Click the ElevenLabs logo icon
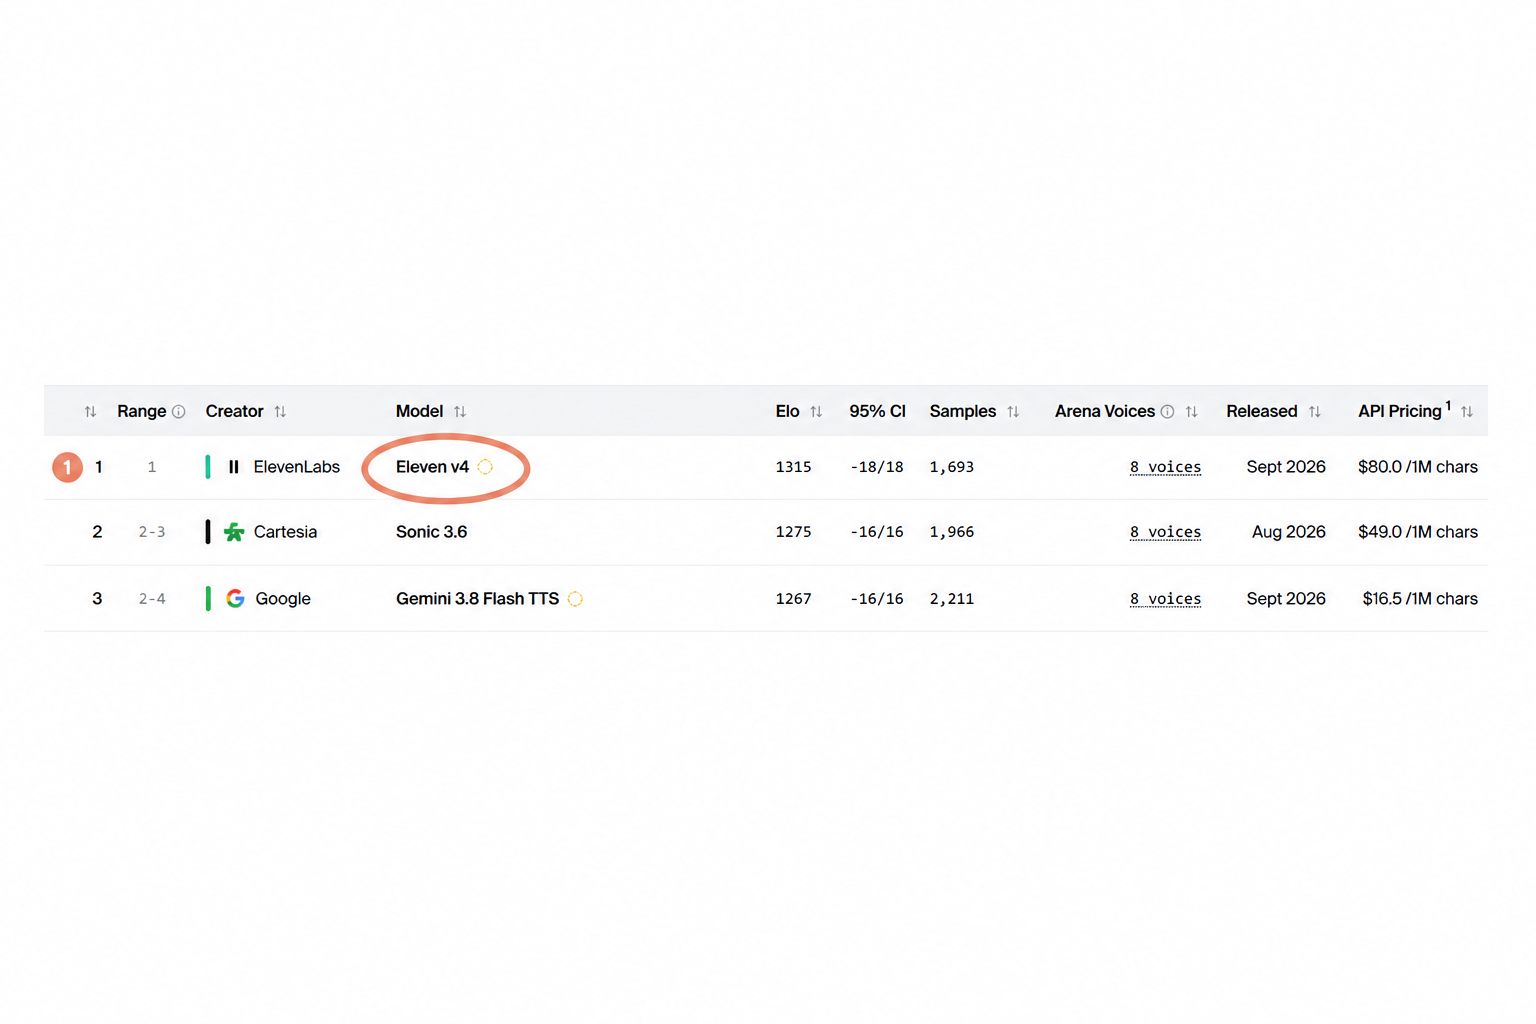The height and width of the screenshot is (1024, 1536). coord(234,467)
